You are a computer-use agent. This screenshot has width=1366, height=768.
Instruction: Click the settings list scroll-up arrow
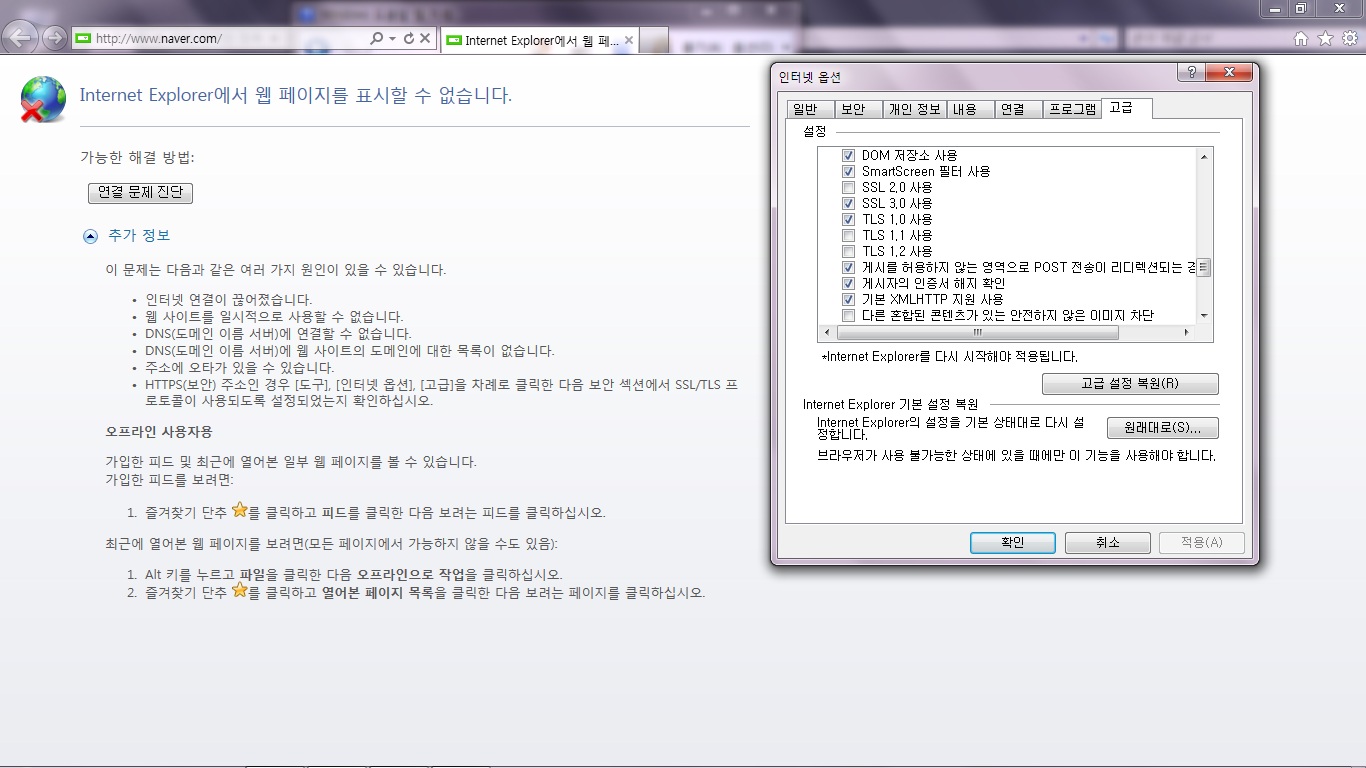[1204, 156]
